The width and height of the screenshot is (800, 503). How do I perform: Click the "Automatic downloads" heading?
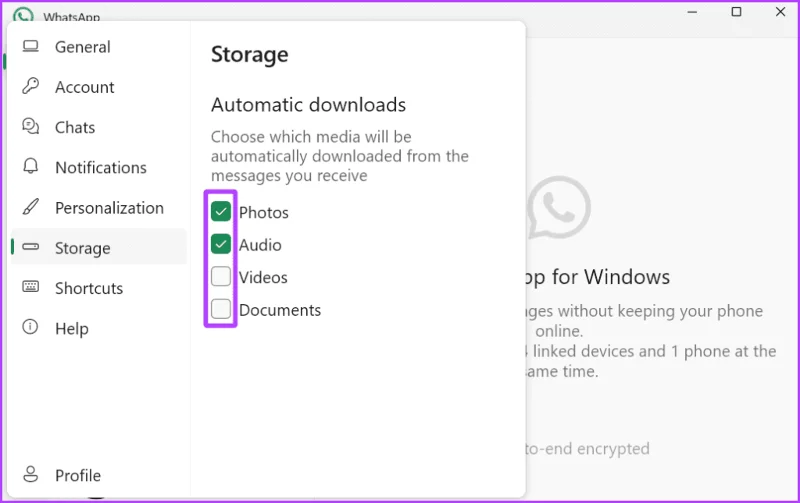click(x=309, y=105)
